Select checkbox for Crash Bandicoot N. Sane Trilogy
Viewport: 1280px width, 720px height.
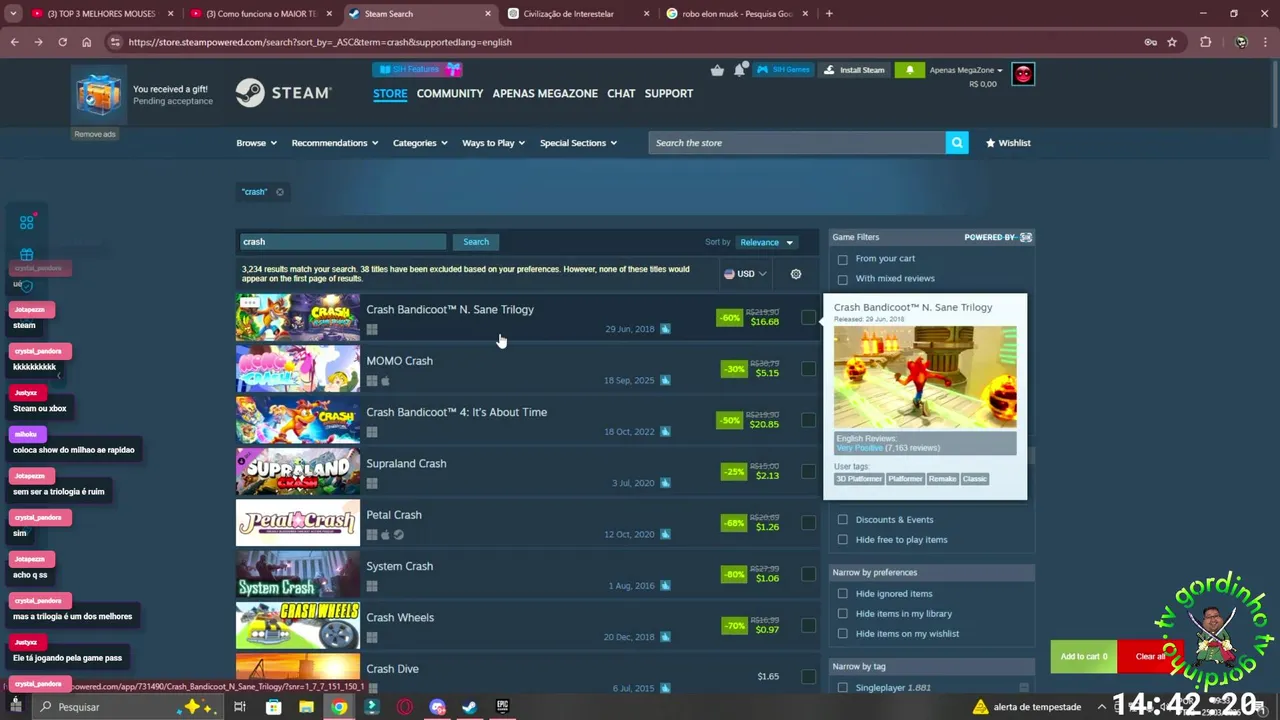point(808,317)
